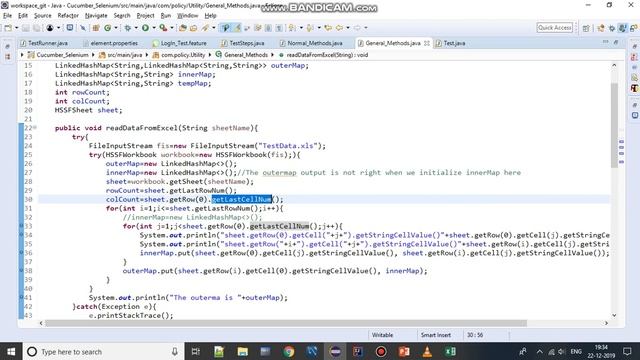Close the General_Methods.java tab
Image resolution: width=640 pixels, height=360 pixels.
pos(427,43)
